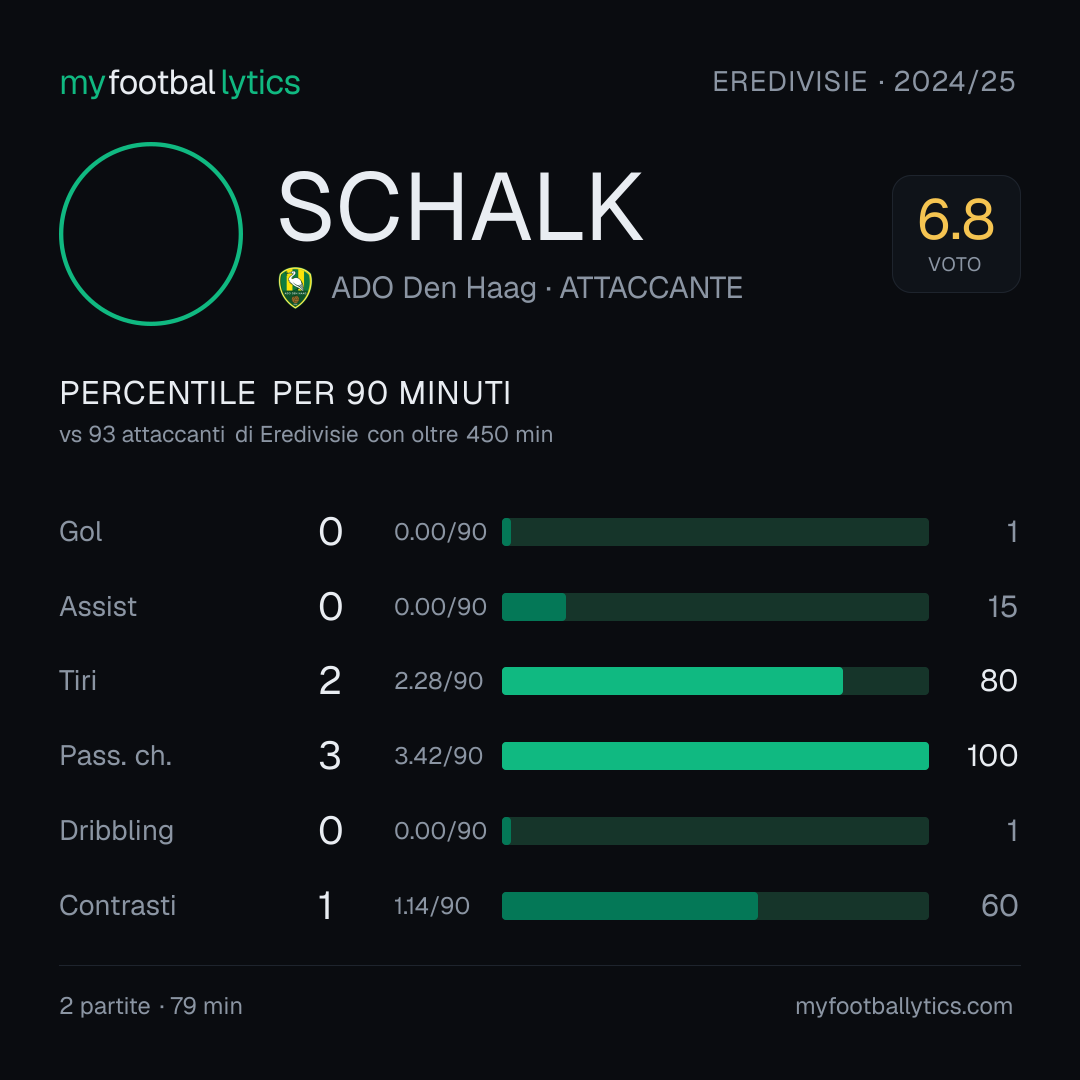The image size is (1080, 1080).
Task: Click the Pass. ch. percentile bar
Action: tap(715, 756)
